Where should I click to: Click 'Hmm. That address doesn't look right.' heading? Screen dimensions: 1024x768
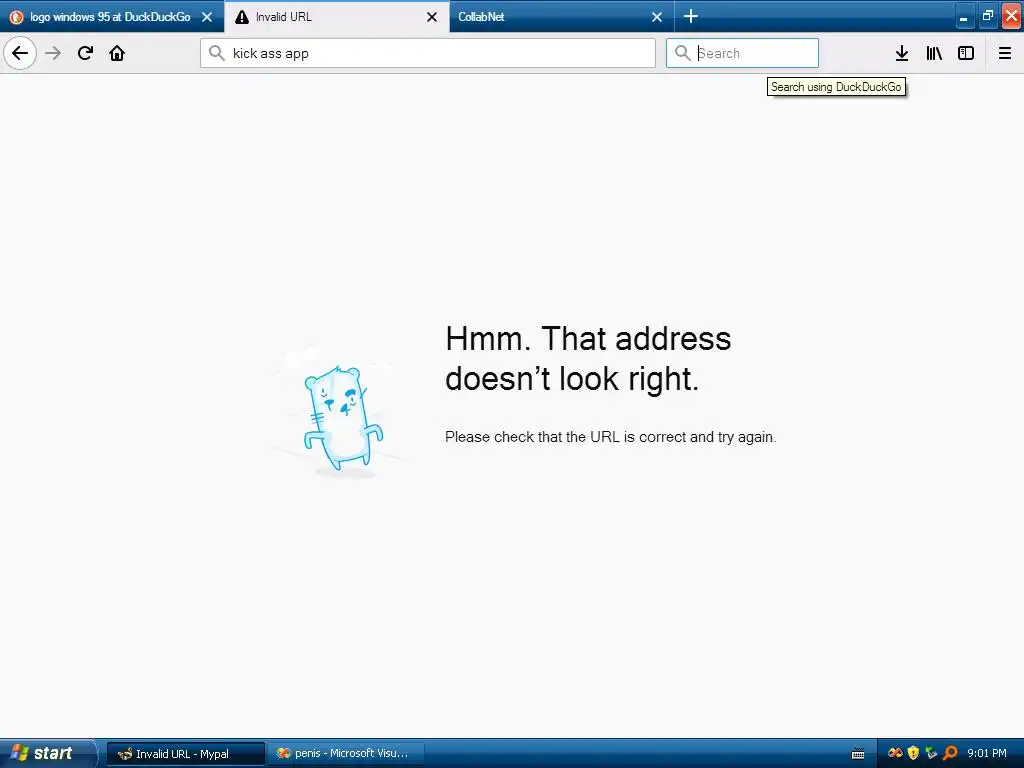point(588,358)
